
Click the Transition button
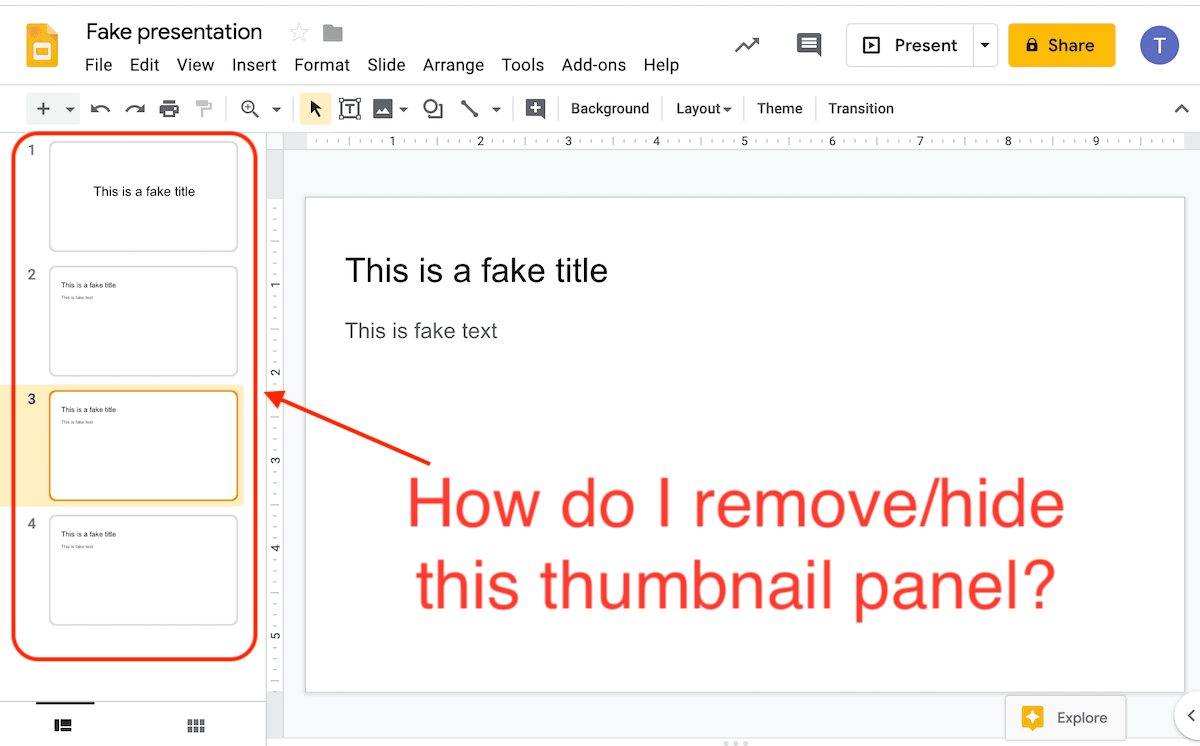click(x=860, y=109)
